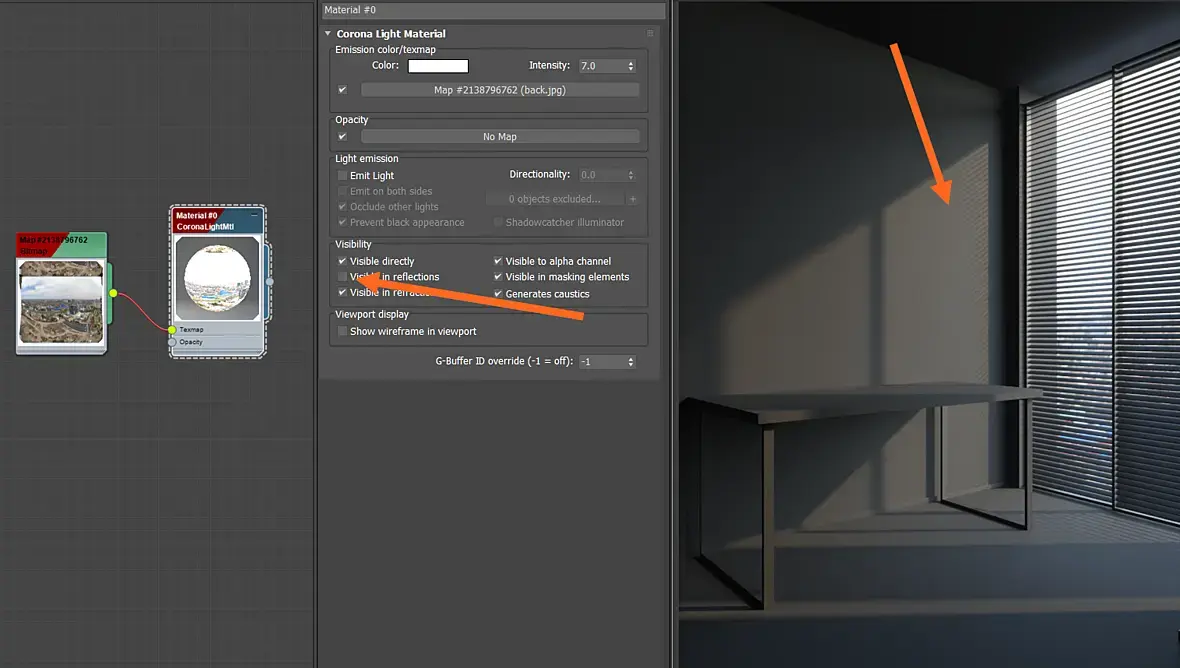The height and width of the screenshot is (668, 1180).
Task: Click the CoronaLightMtl sphere preview thumbnail
Action: (217, 278)
